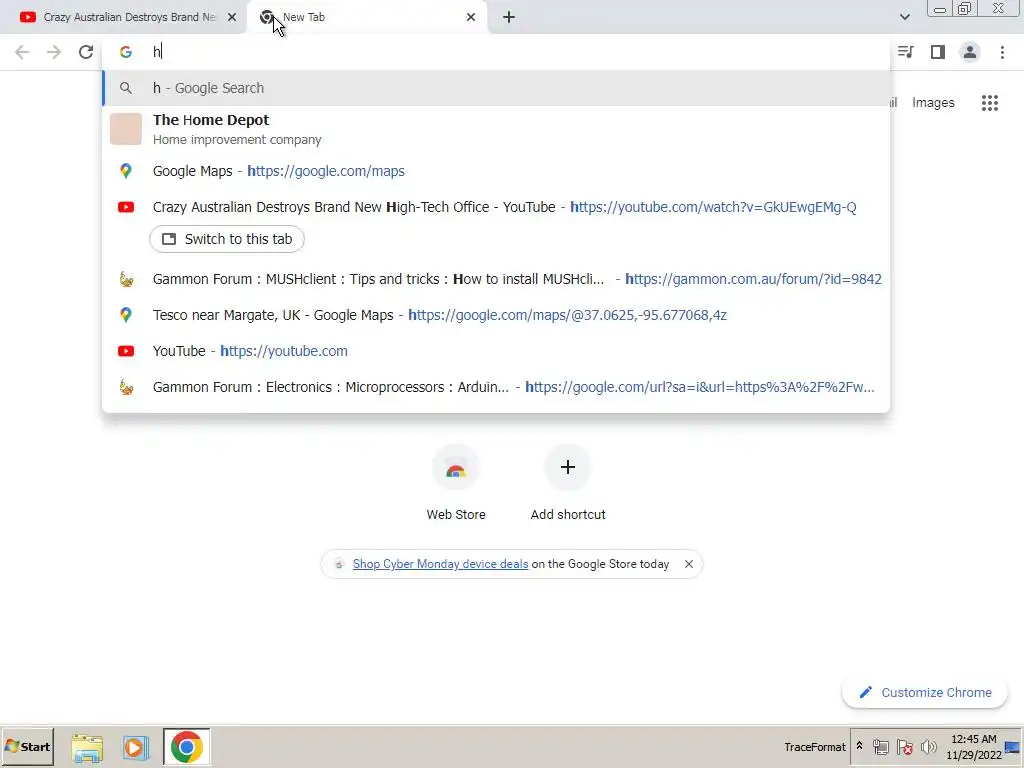The height and width of the screenshot is (768, 1024).
Task: Click Maps pin icon on Tesco suggestion
Action: click(125, 315)
